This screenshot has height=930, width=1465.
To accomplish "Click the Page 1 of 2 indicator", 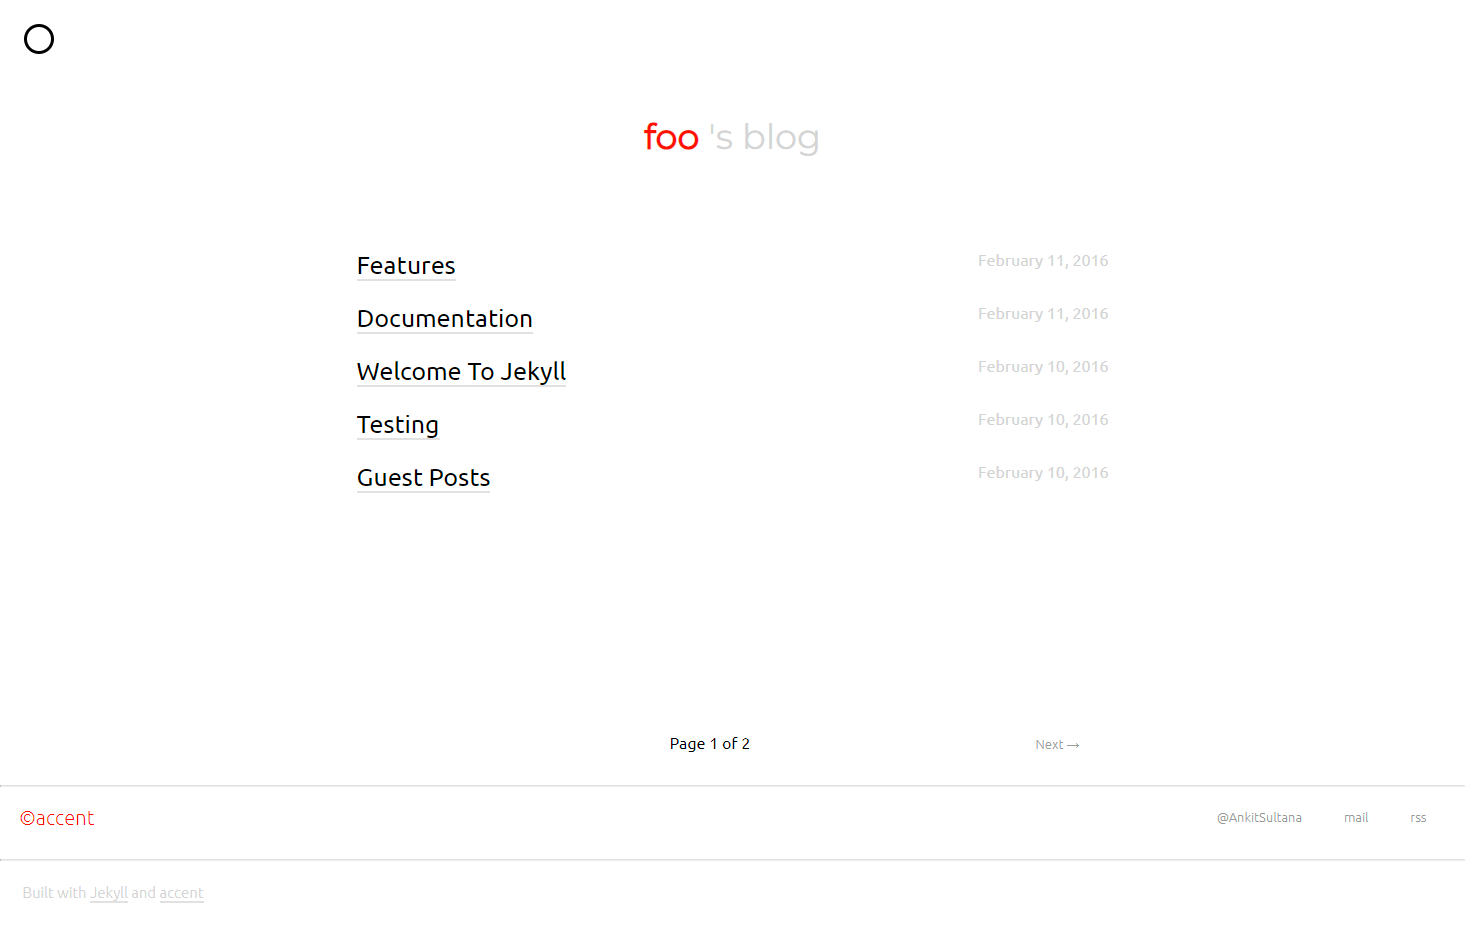I will click(710, 744).
